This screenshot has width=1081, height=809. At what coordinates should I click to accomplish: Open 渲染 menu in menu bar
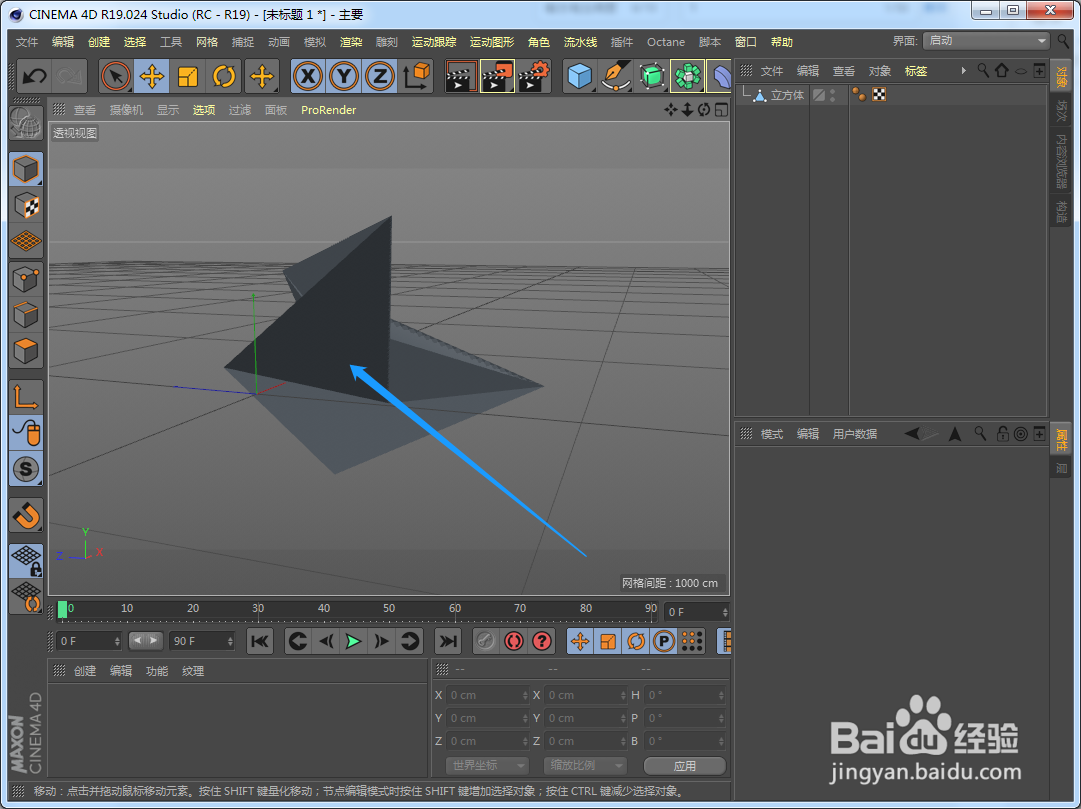click(351, 42)
